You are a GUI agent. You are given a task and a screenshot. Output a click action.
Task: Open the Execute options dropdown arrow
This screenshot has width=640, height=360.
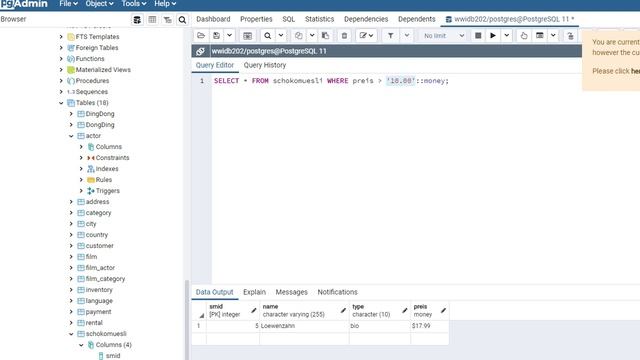[x=507, y=36]
